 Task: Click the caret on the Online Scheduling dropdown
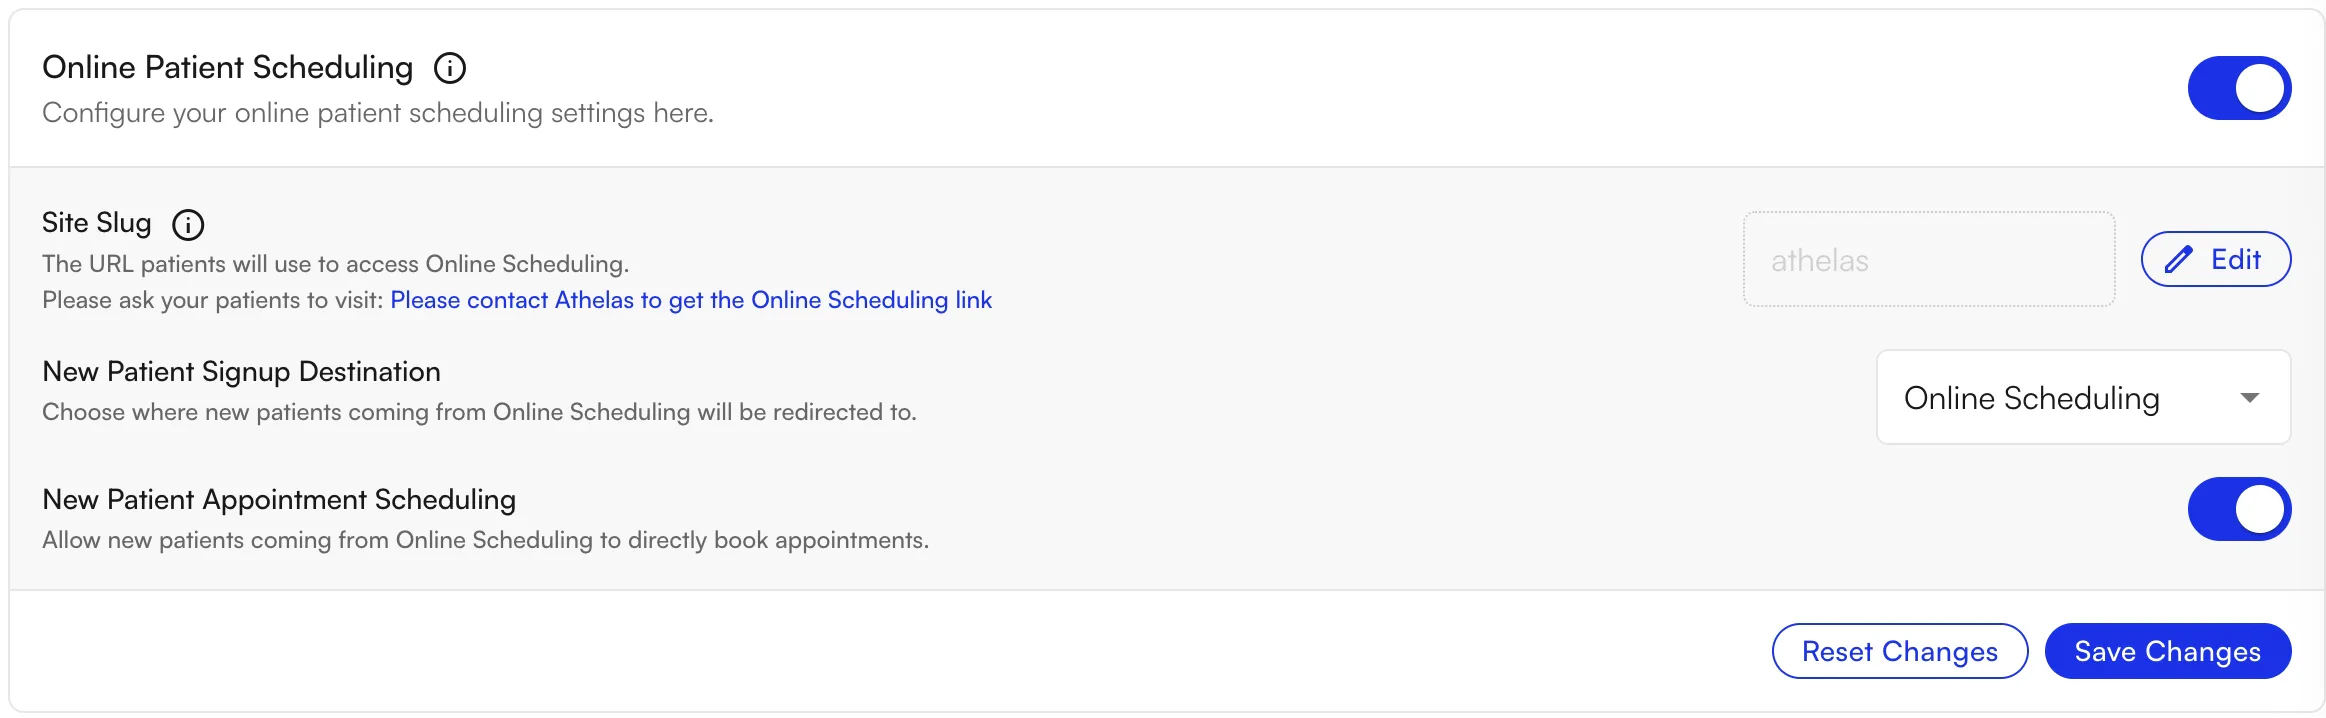pyautogui.click(x=2251, y=397)
